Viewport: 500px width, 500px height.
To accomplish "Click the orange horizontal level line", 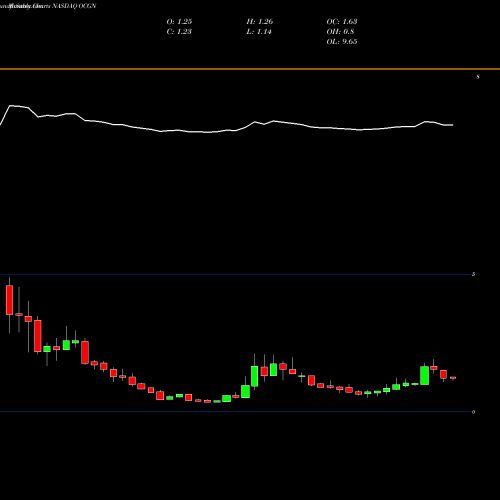I will [x=250, y=69].
